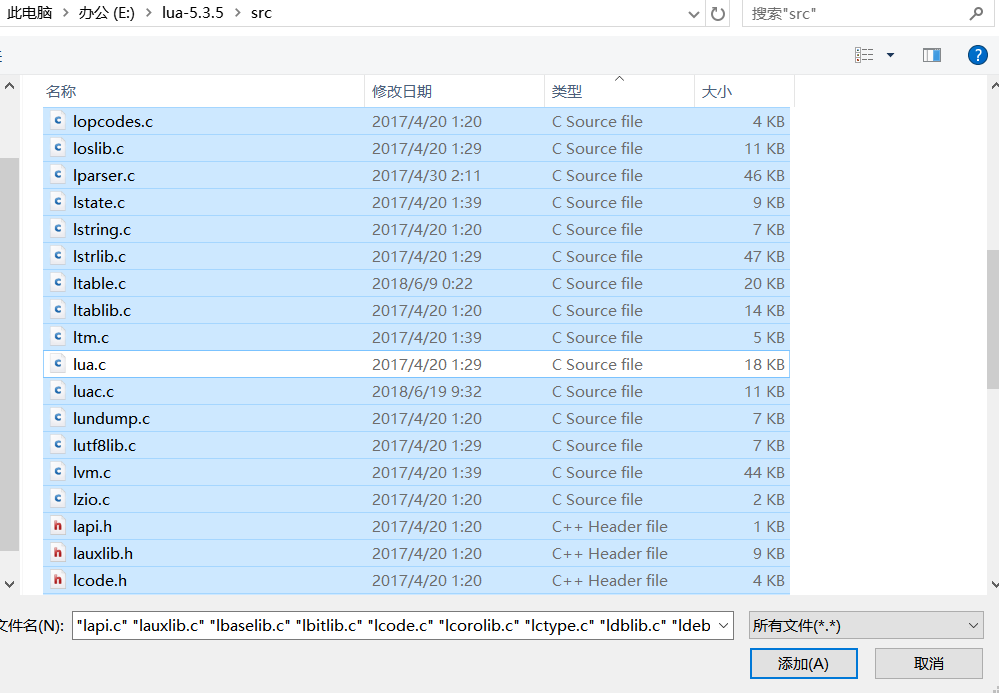The width and height of the screenshot is (999, 693).
Task: Click the 添加(A) button
Action: (803, 664)
